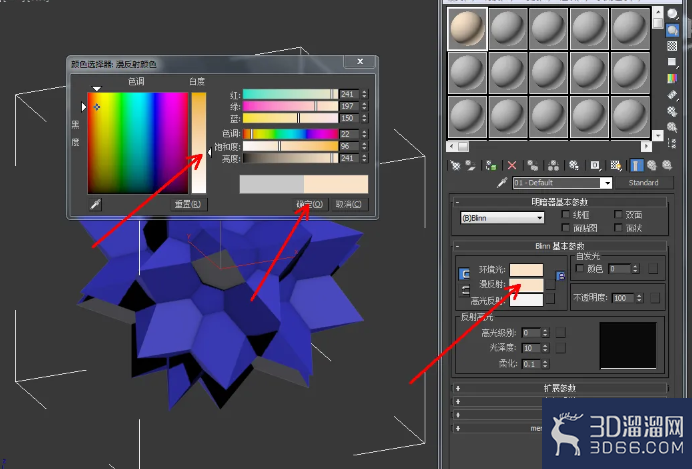This screenshot has width=692, height=469.
Task: Toggle the checkered Background icon
Action: pyautogui.click(x=672, y=46)
